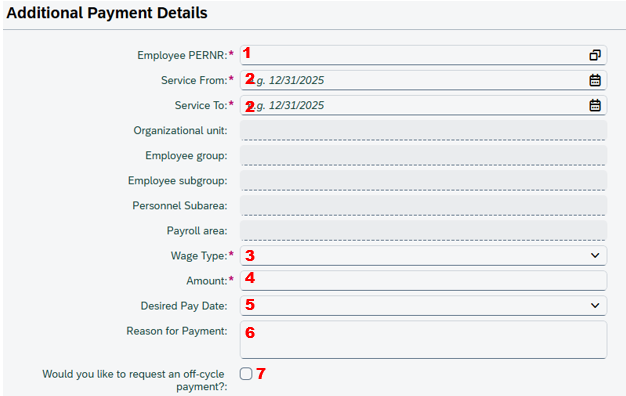Click the Employee PERNR label

pos(182,55)
